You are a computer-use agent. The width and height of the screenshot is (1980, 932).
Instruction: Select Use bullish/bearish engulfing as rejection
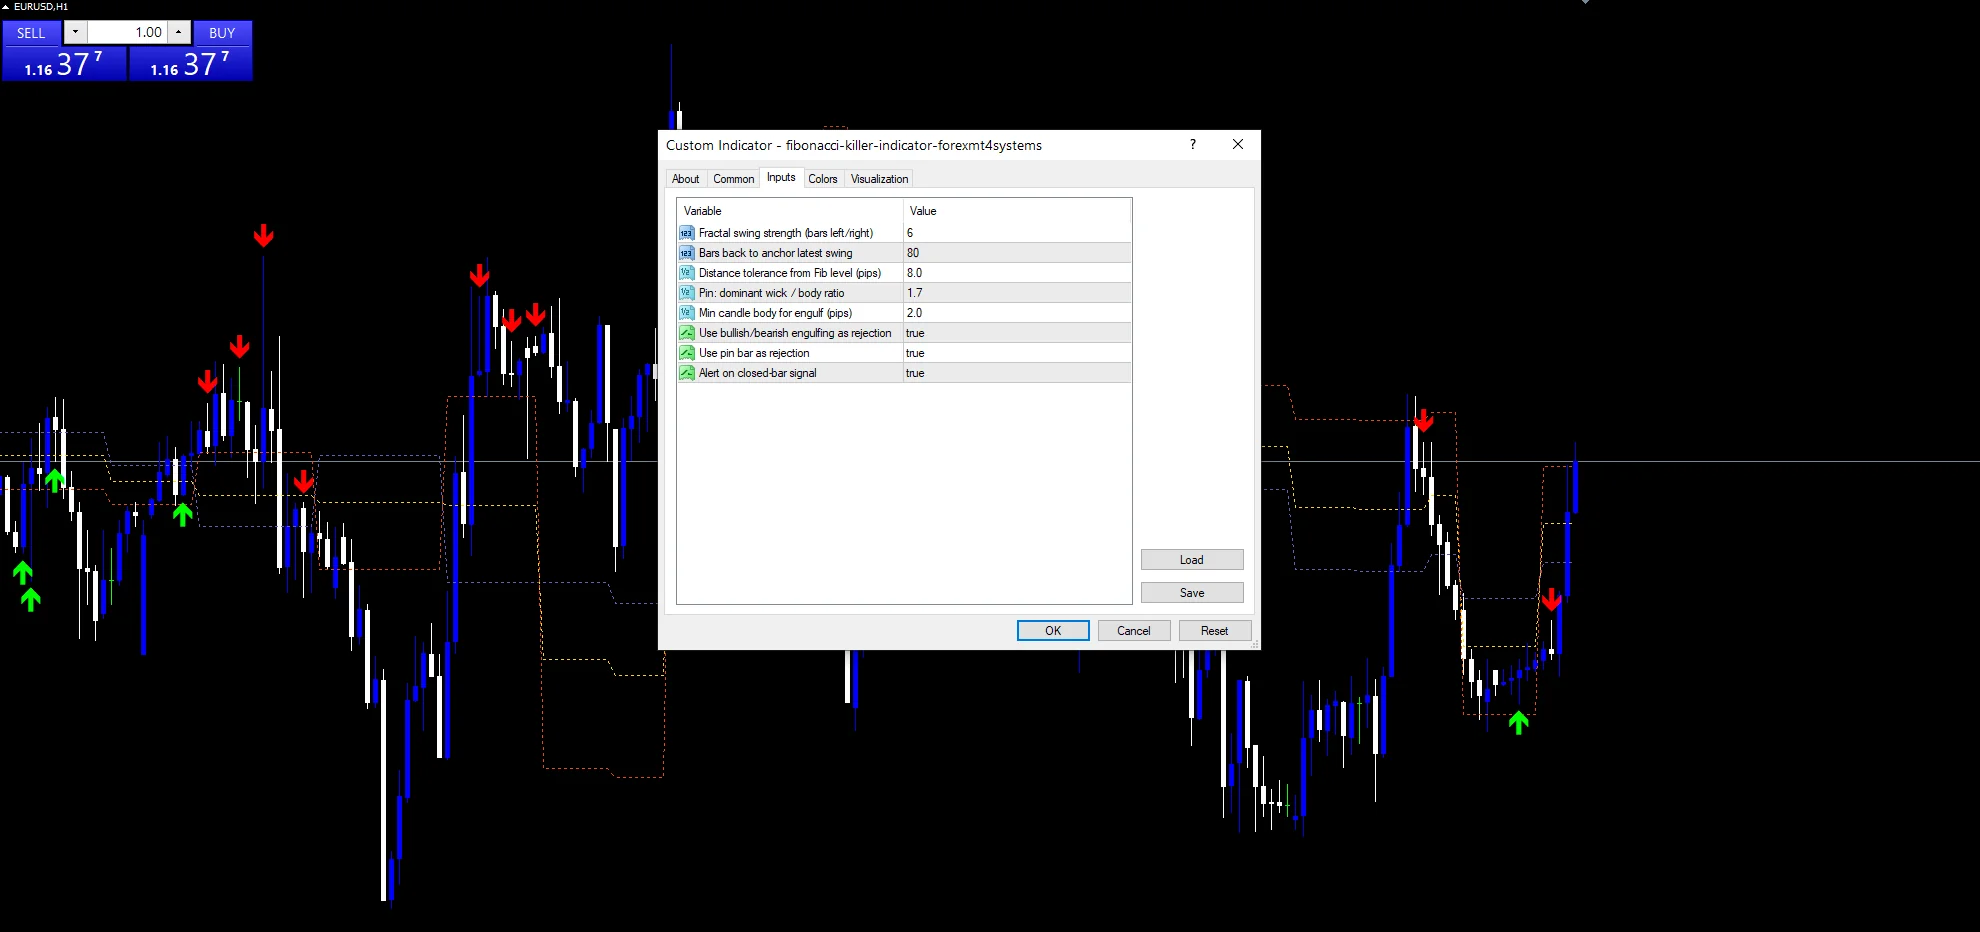pos(795,333)
